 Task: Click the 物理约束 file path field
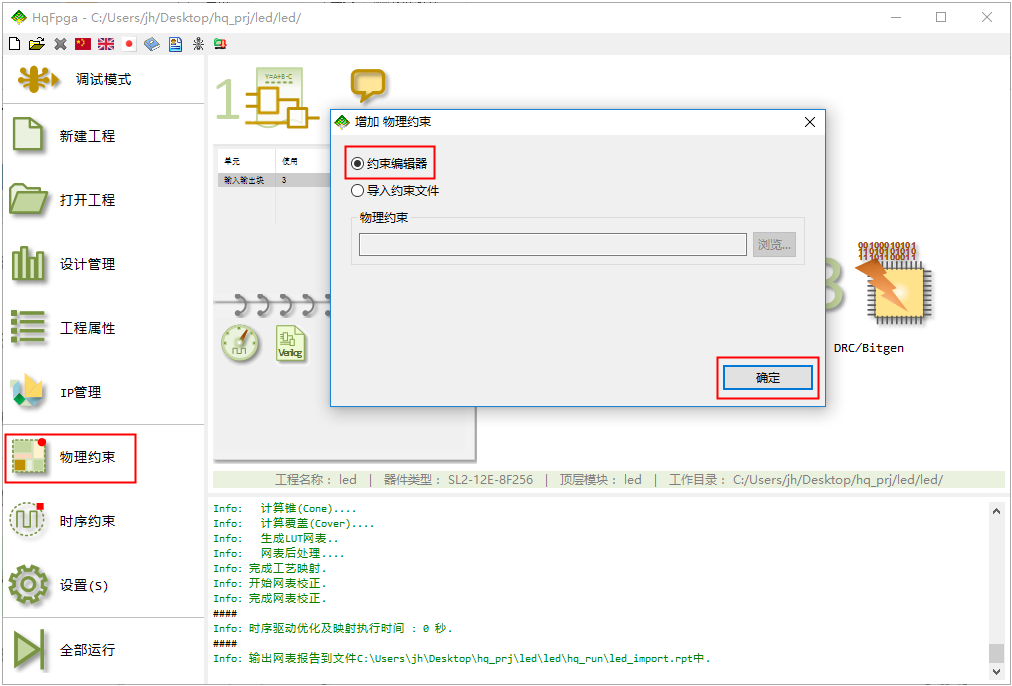[x=552, y=245]
